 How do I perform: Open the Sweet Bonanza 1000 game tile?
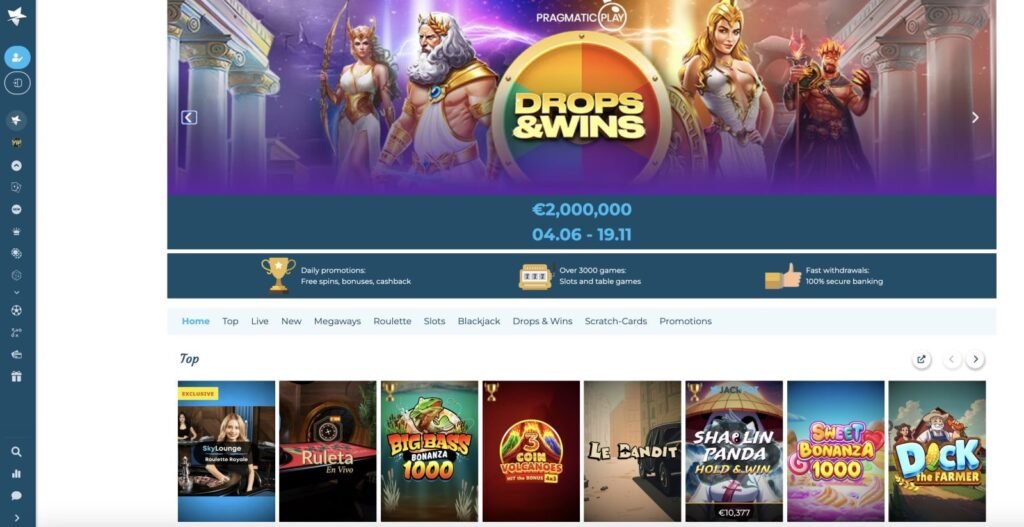(835, 451)
